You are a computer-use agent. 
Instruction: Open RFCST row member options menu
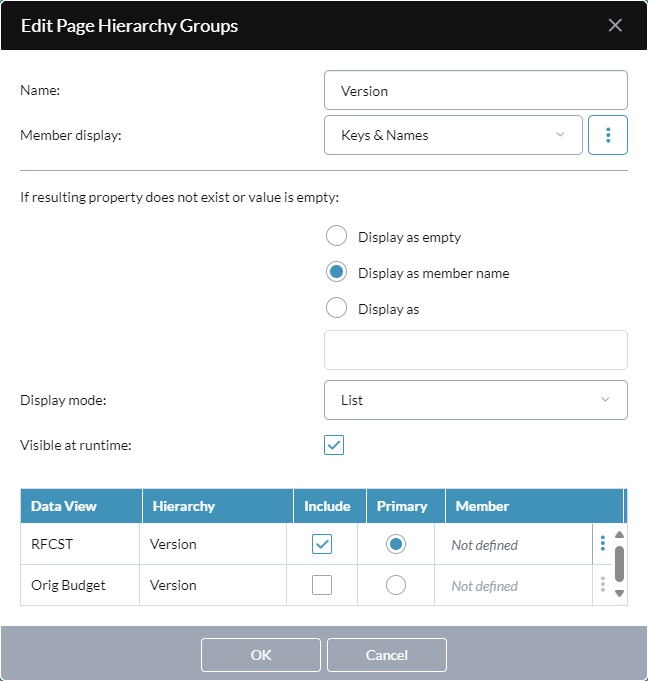pyautogui.click(x=602, y=543)
